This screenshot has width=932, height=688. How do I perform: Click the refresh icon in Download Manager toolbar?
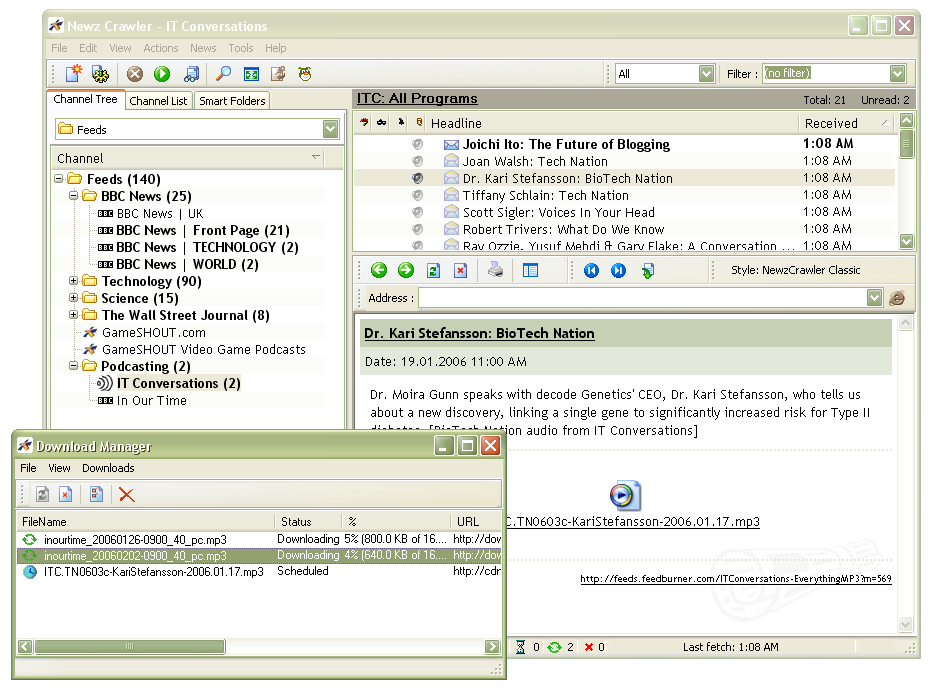click(42, 494)
